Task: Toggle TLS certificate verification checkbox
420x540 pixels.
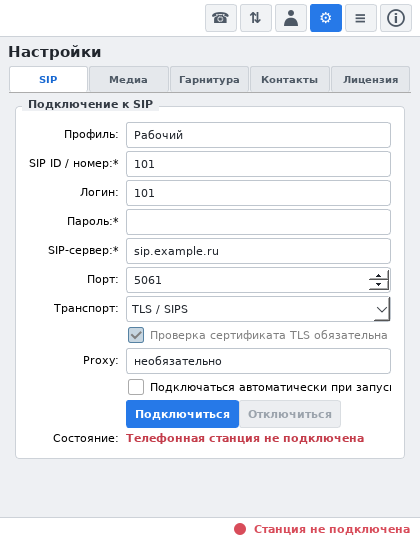Action: (x=136, y=335)
